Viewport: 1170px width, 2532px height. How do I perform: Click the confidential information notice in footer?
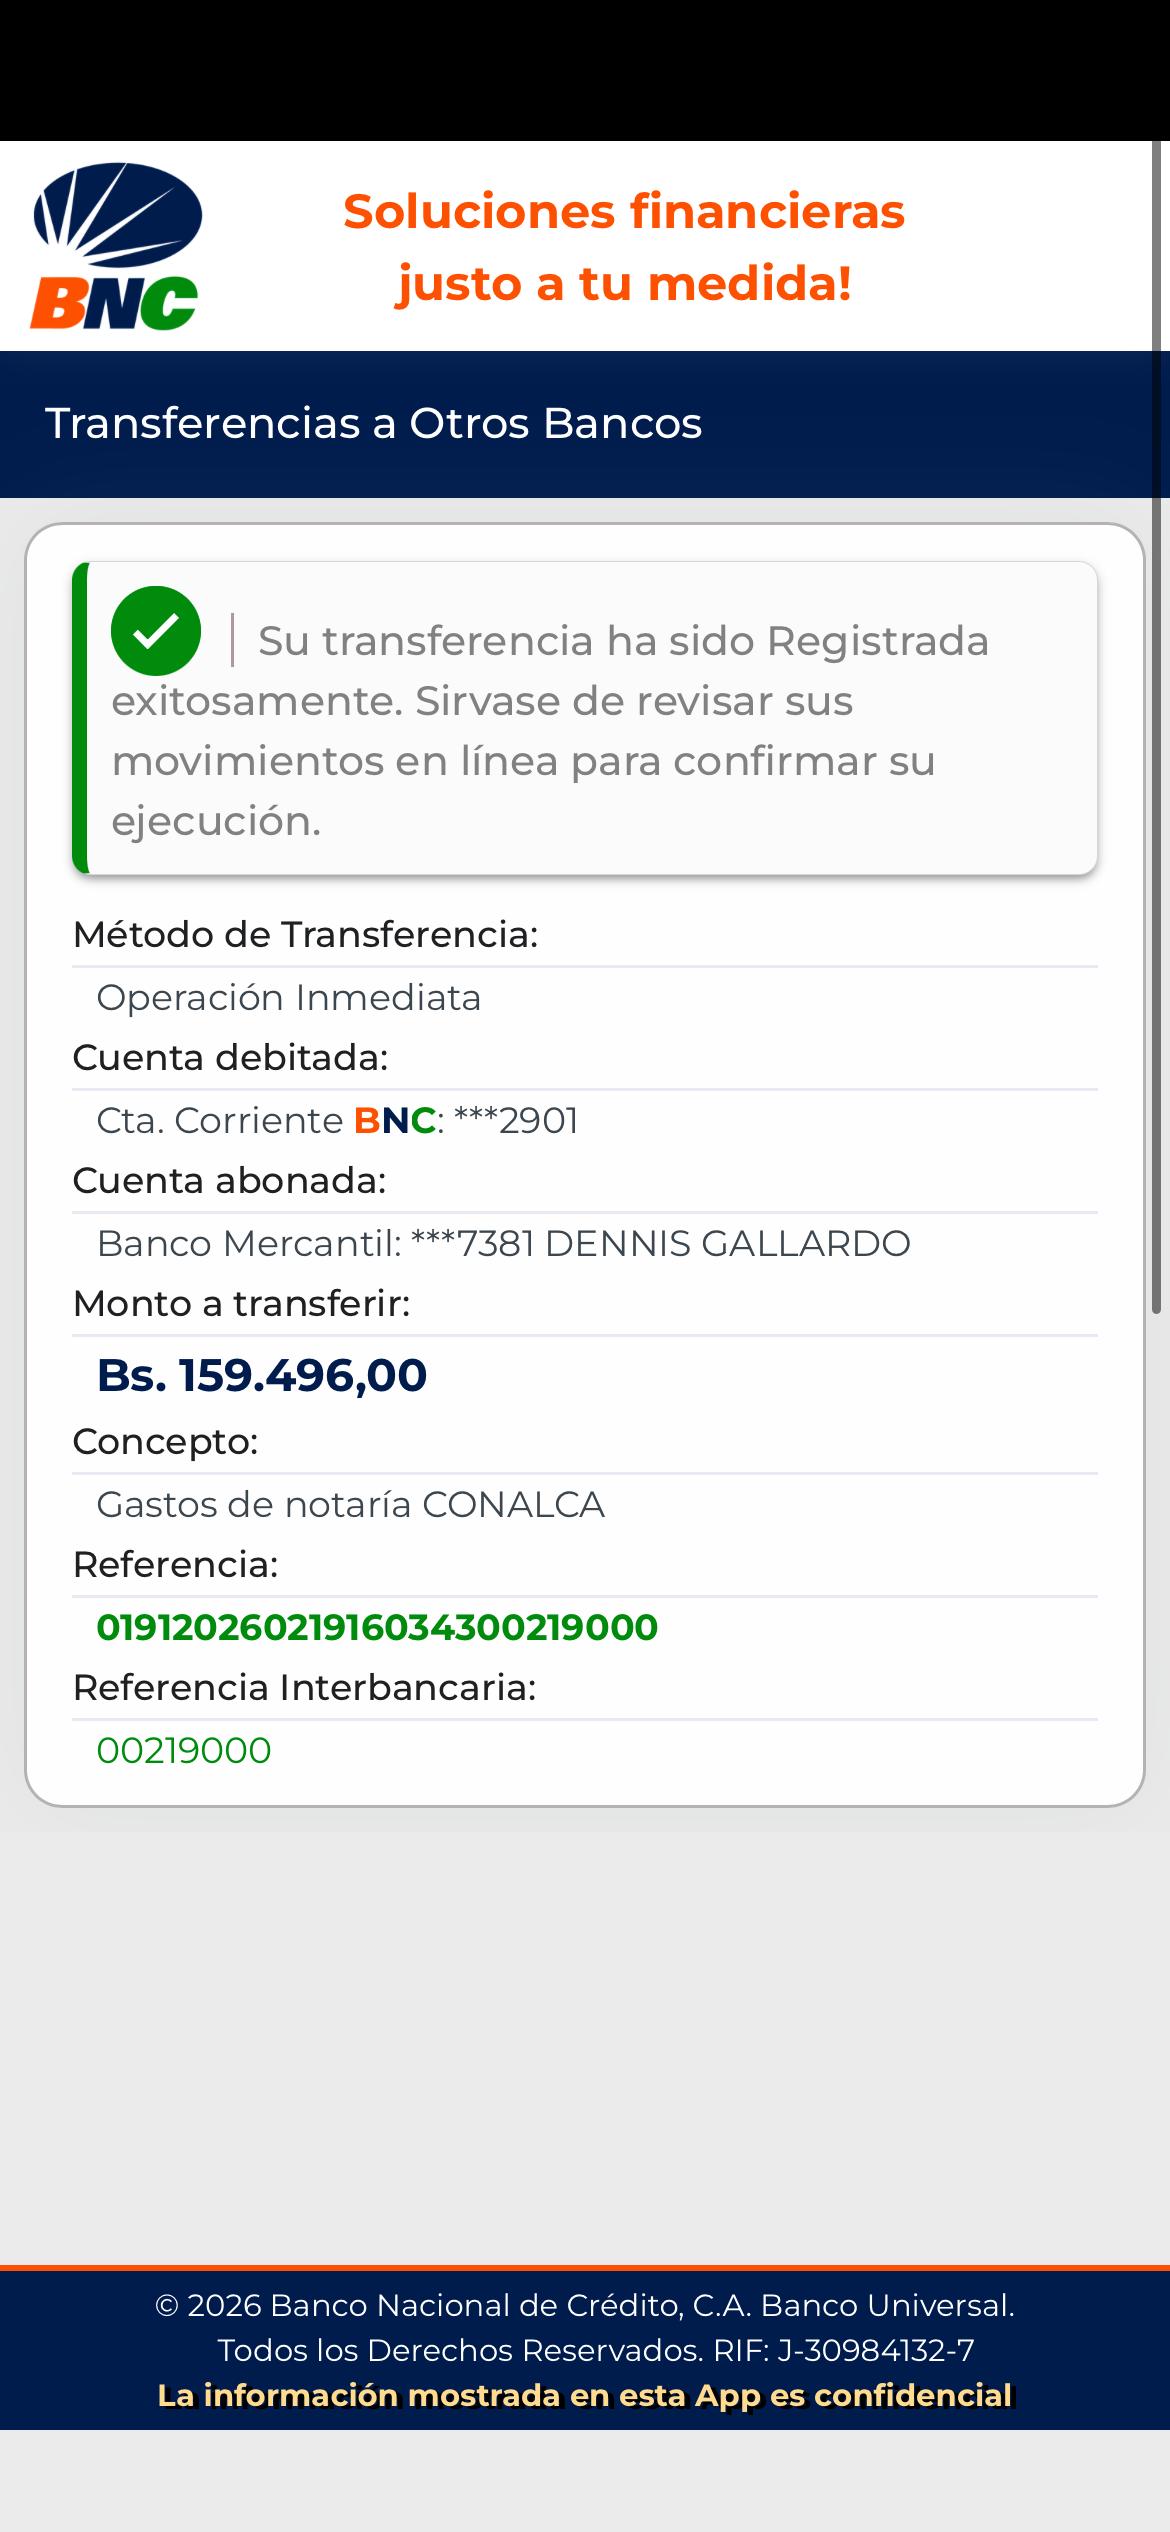pos(585,2396)
